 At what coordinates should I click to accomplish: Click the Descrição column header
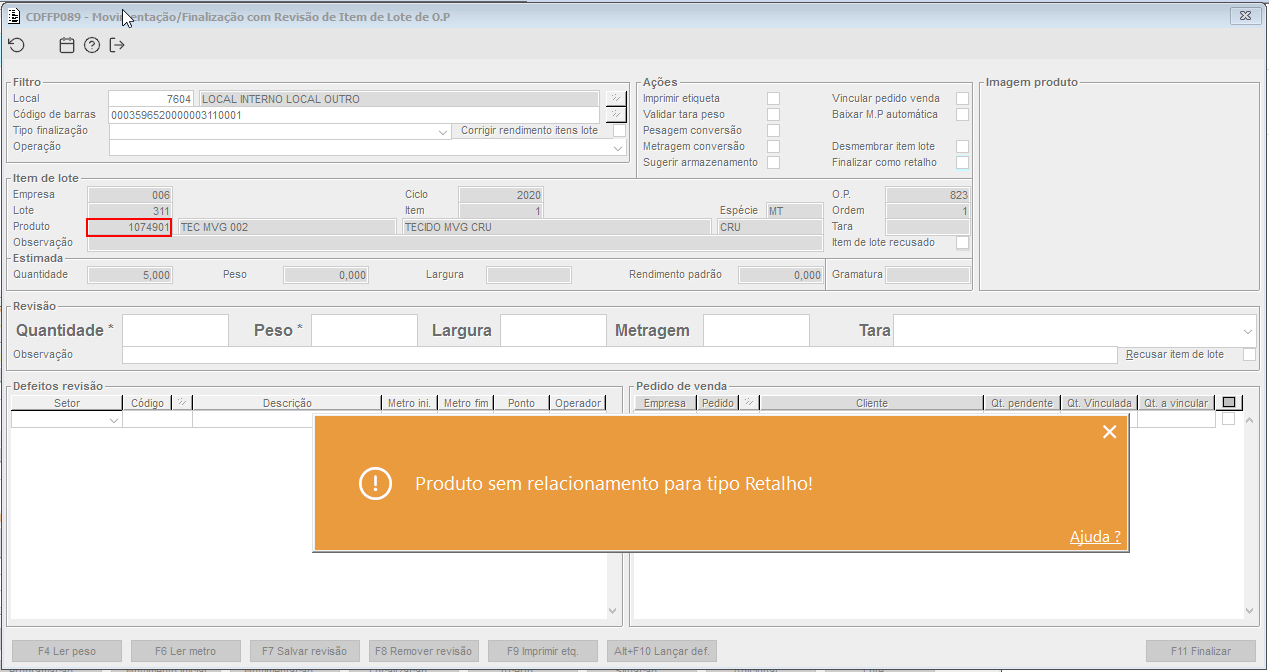click(x=287, y=403)
